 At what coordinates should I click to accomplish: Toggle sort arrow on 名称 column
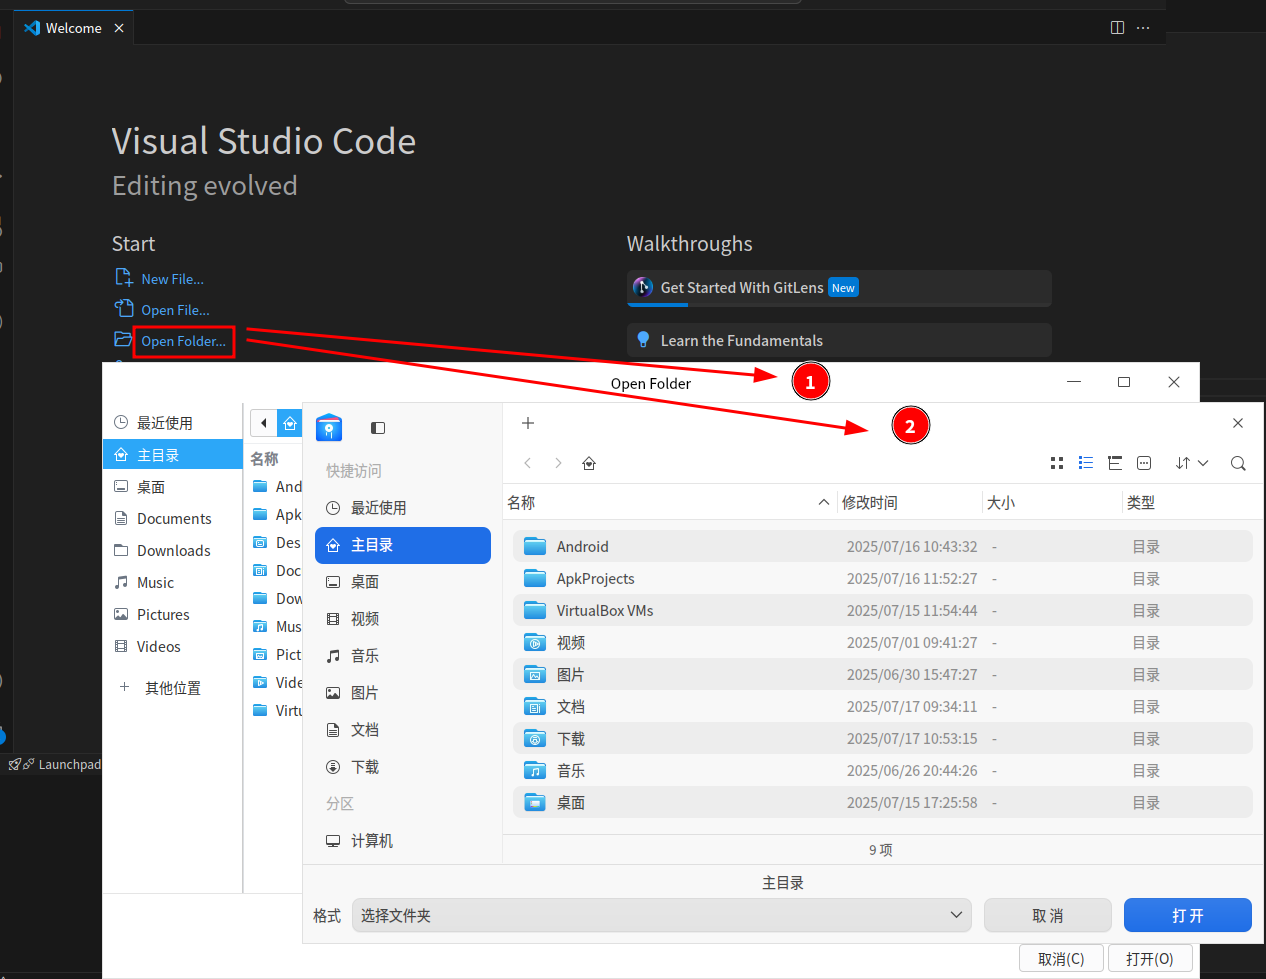tap(824, 502)
